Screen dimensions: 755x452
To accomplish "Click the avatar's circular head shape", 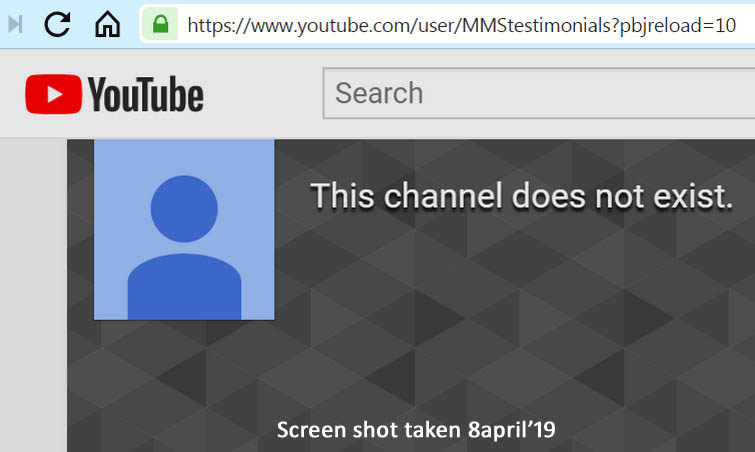I will click(184, 208).
